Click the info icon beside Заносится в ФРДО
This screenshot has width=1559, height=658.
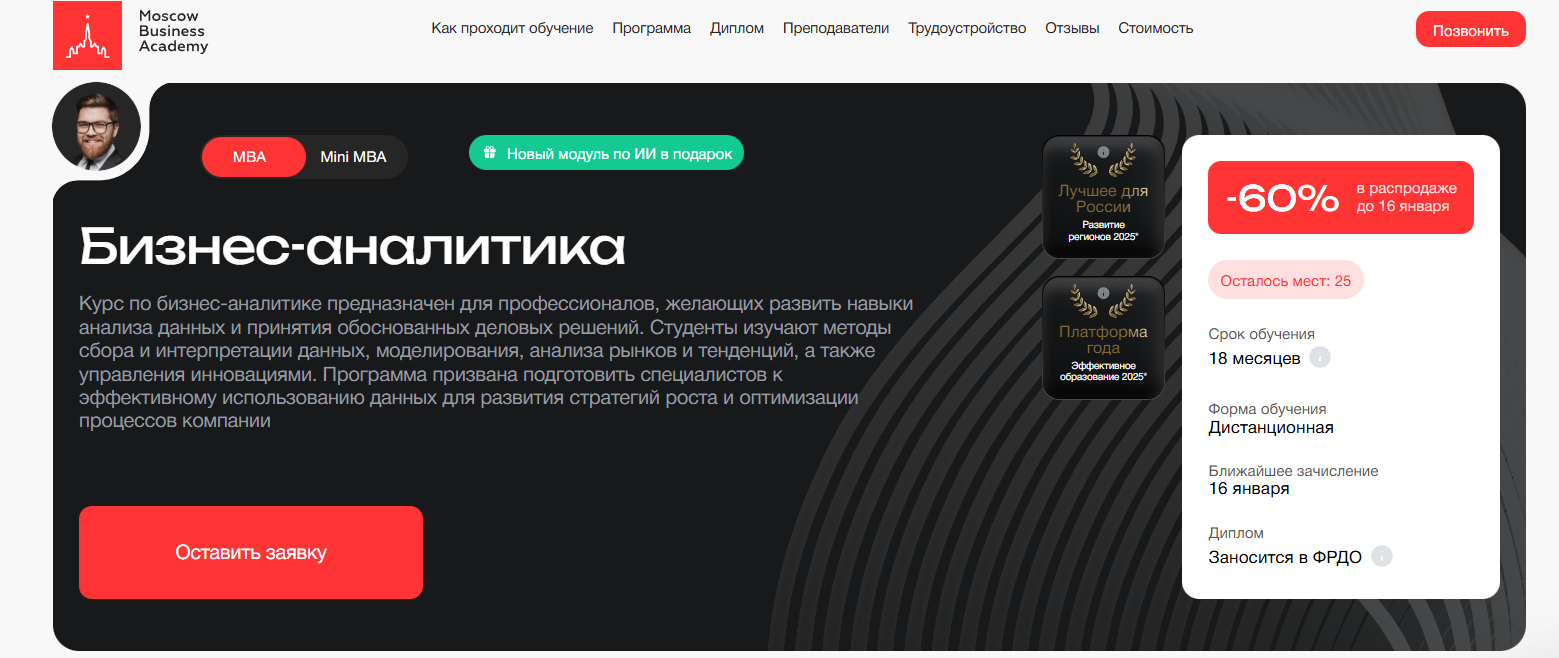coord(1382,557)
